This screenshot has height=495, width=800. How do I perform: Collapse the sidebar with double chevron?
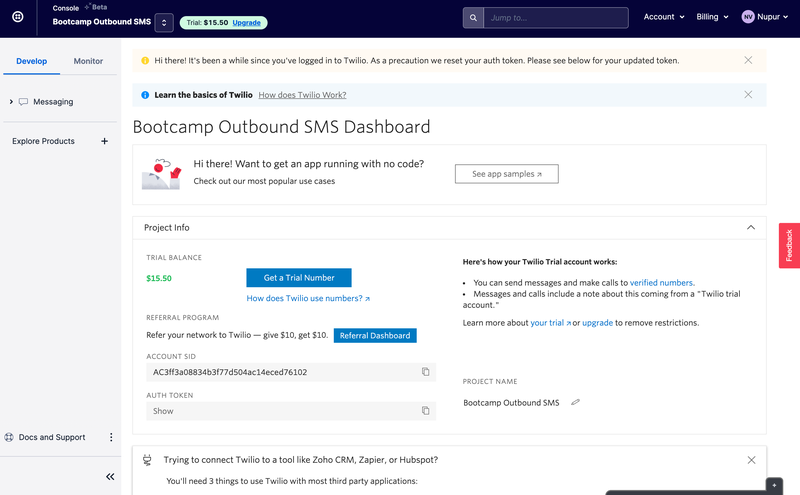(x=110, y=477)
